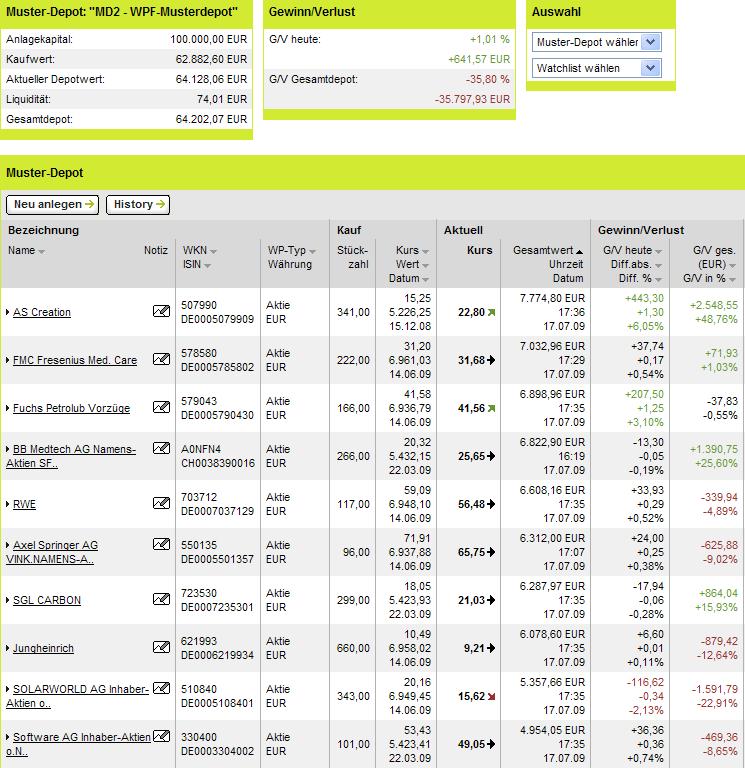
Task: Open the BB Medtech AG Namens-Aktien link
Action: [71, 456]
